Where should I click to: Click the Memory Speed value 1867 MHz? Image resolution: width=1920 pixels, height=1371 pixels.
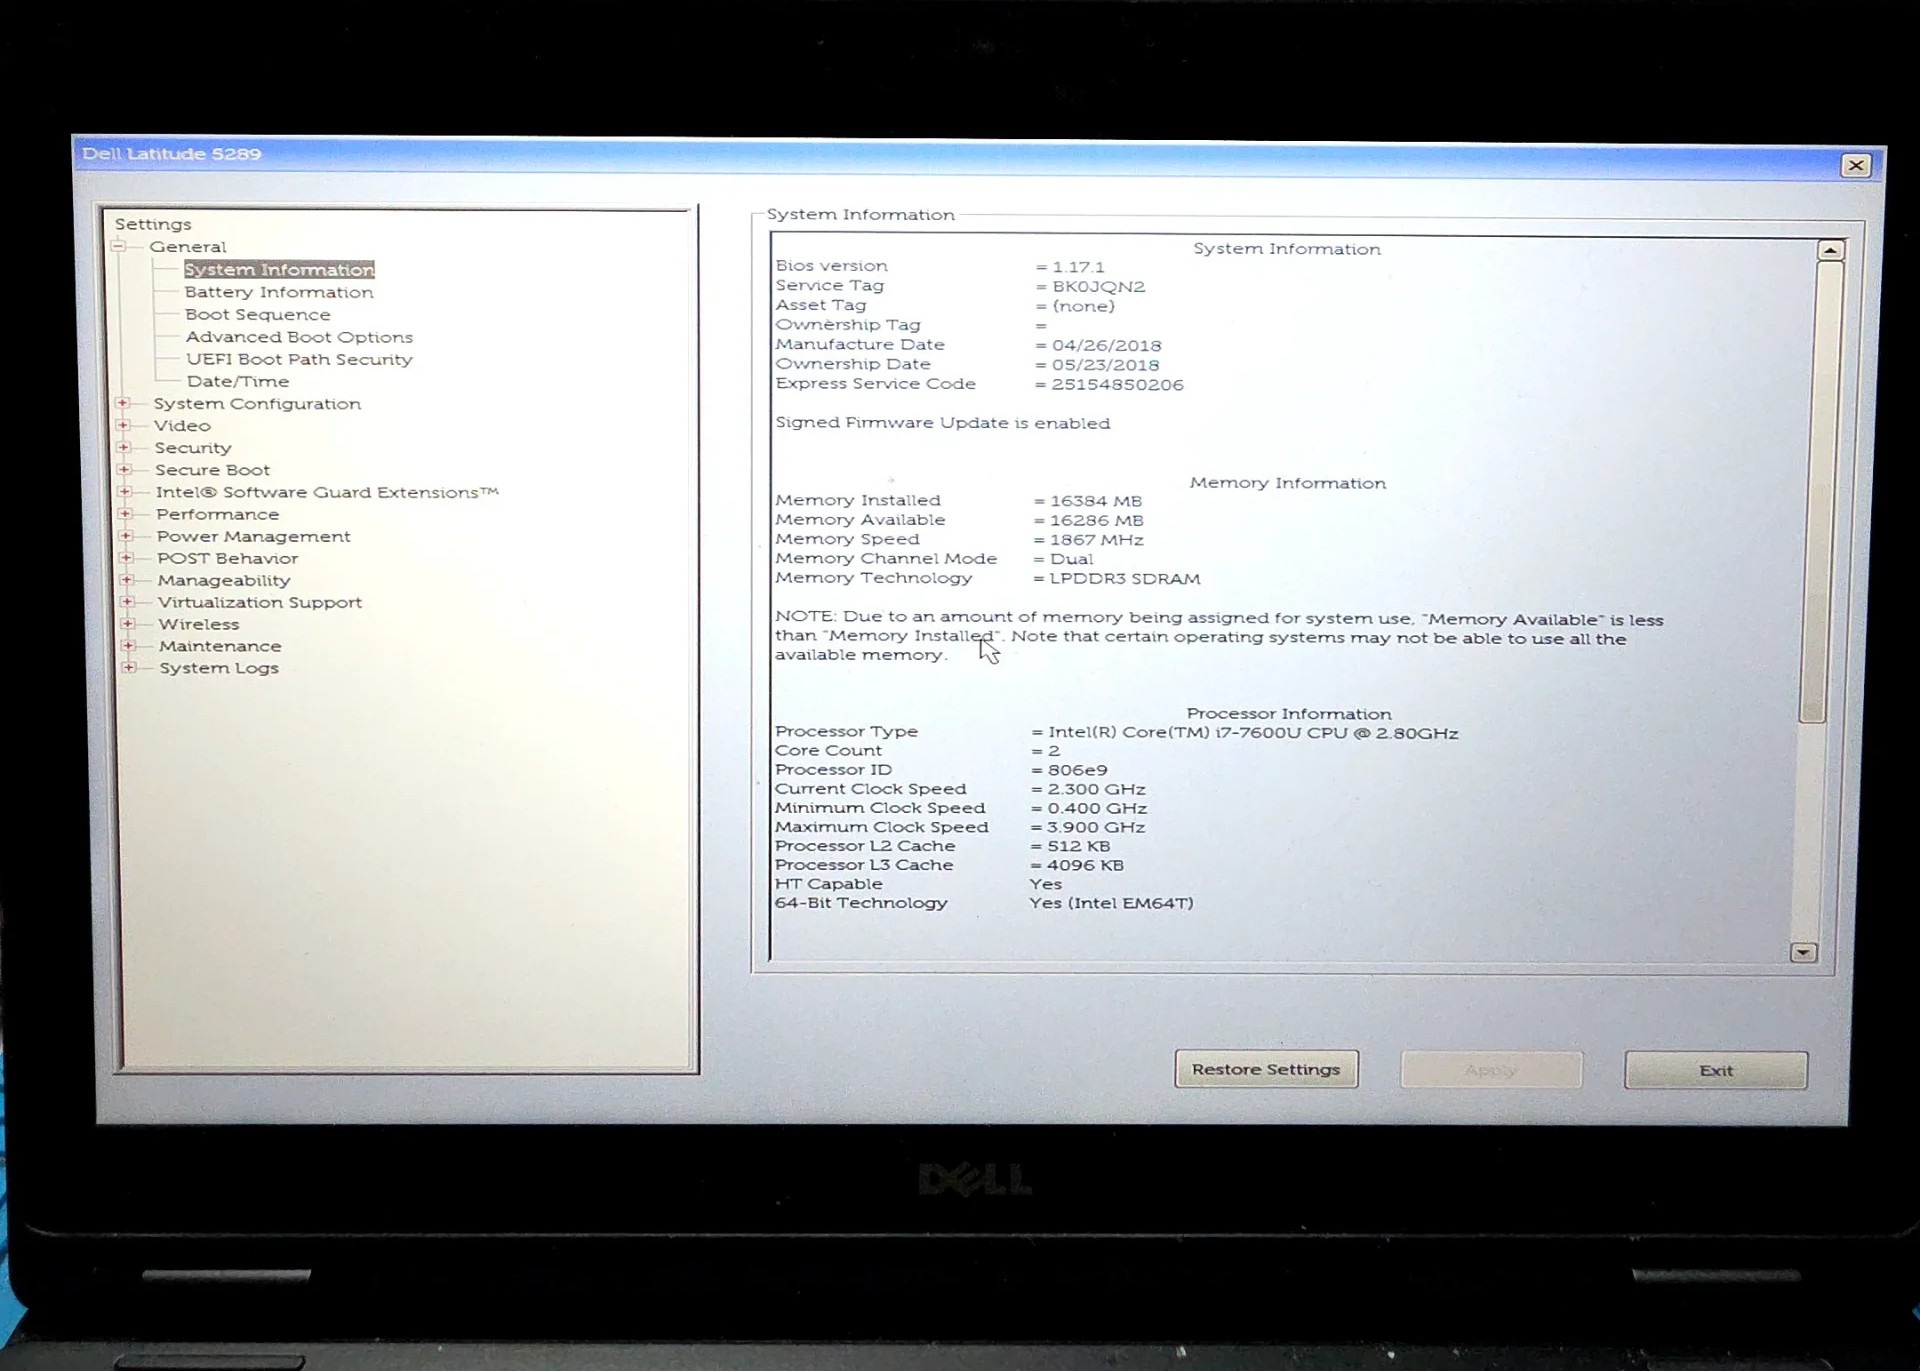pos(1097,540)
